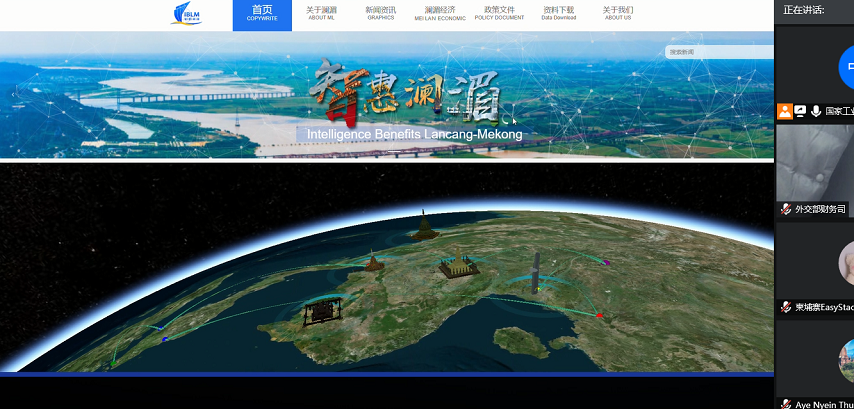Click the dark gate monument model

click(320, 313)
